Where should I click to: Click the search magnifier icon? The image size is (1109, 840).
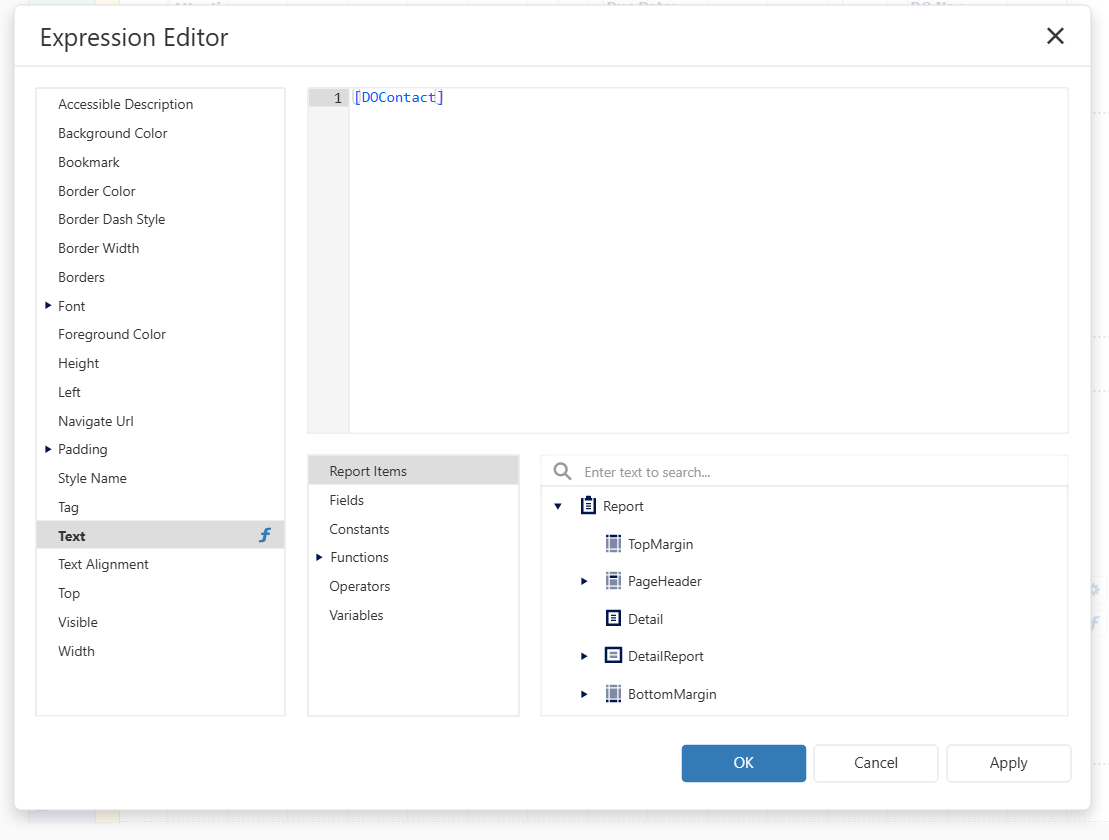[x=563, y=471]
